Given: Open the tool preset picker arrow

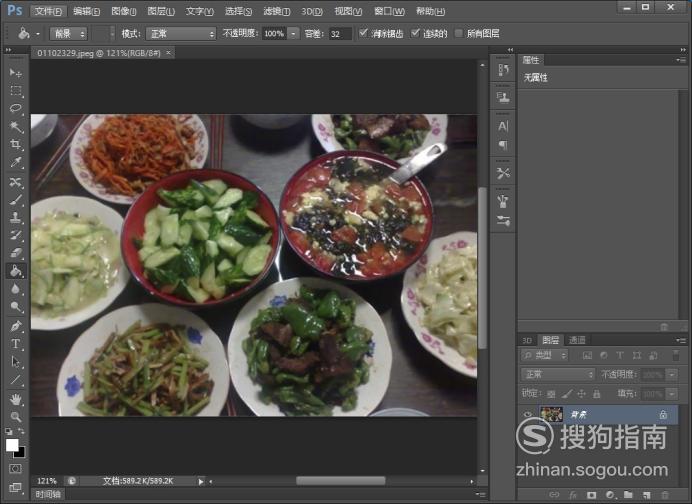Looking at the screenshot, I should tap(38, 34).
